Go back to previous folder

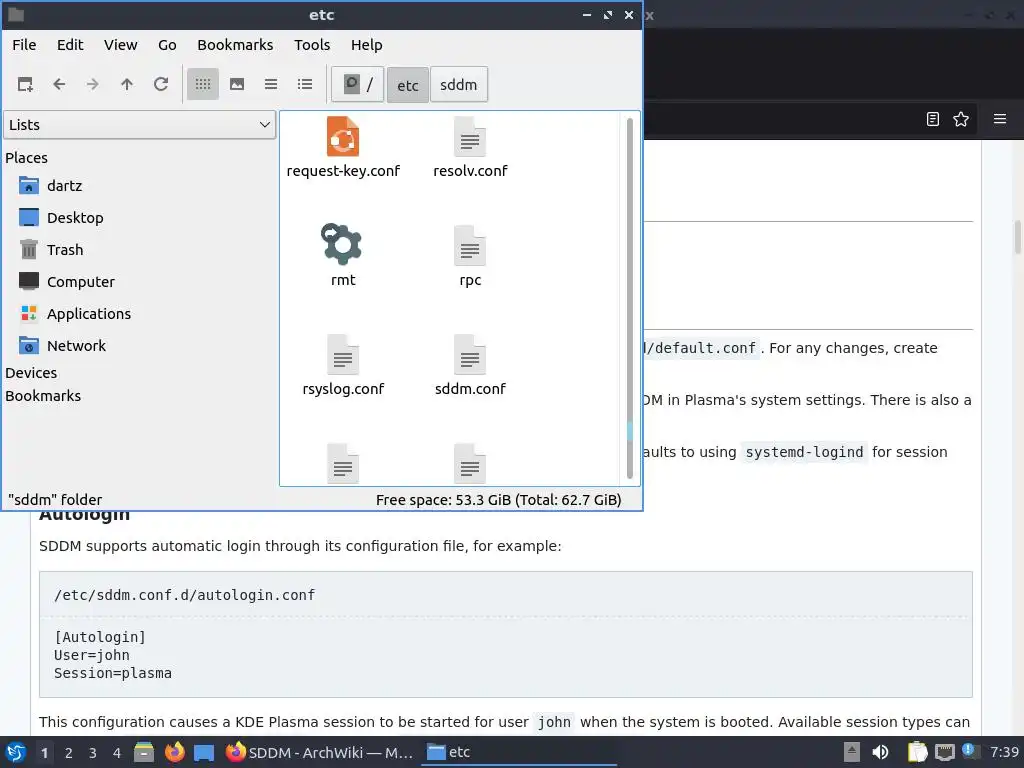coord(59,84)
